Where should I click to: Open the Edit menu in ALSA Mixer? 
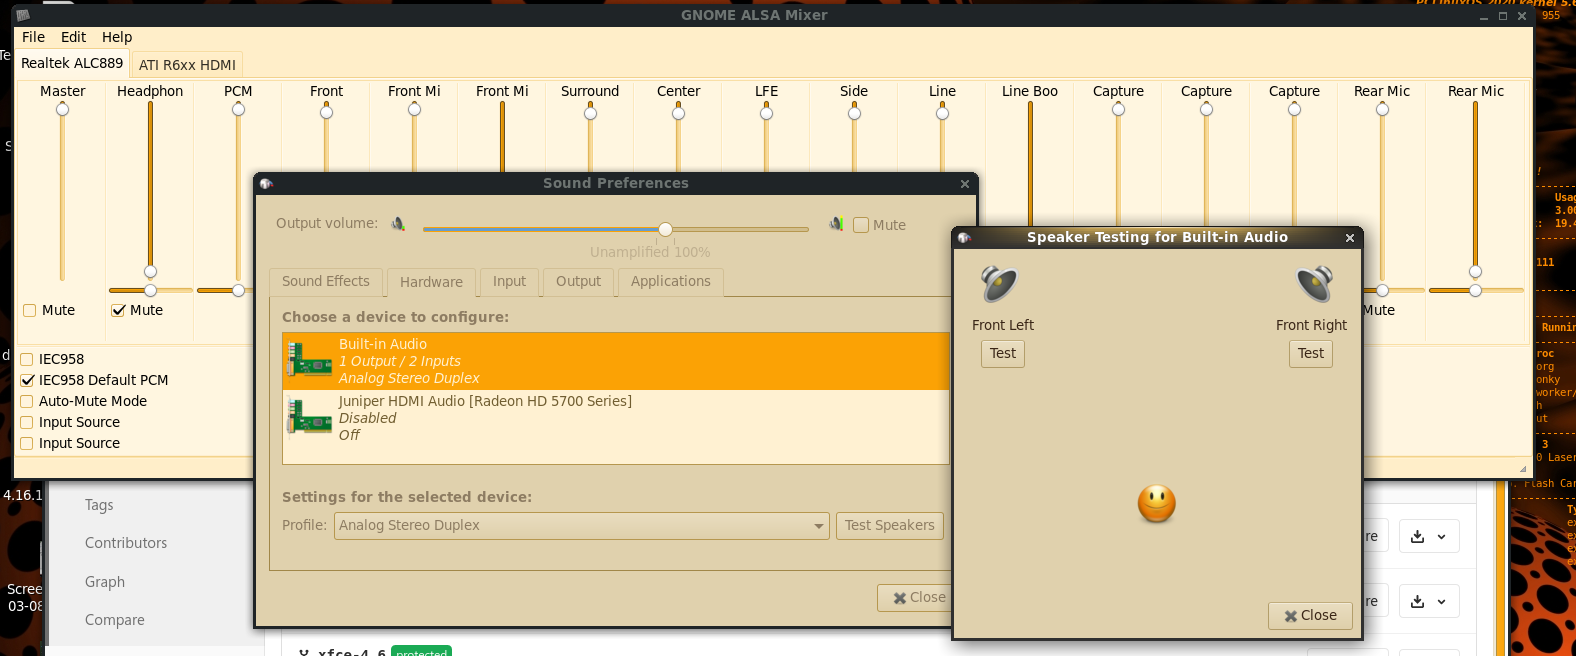[73, 37]
